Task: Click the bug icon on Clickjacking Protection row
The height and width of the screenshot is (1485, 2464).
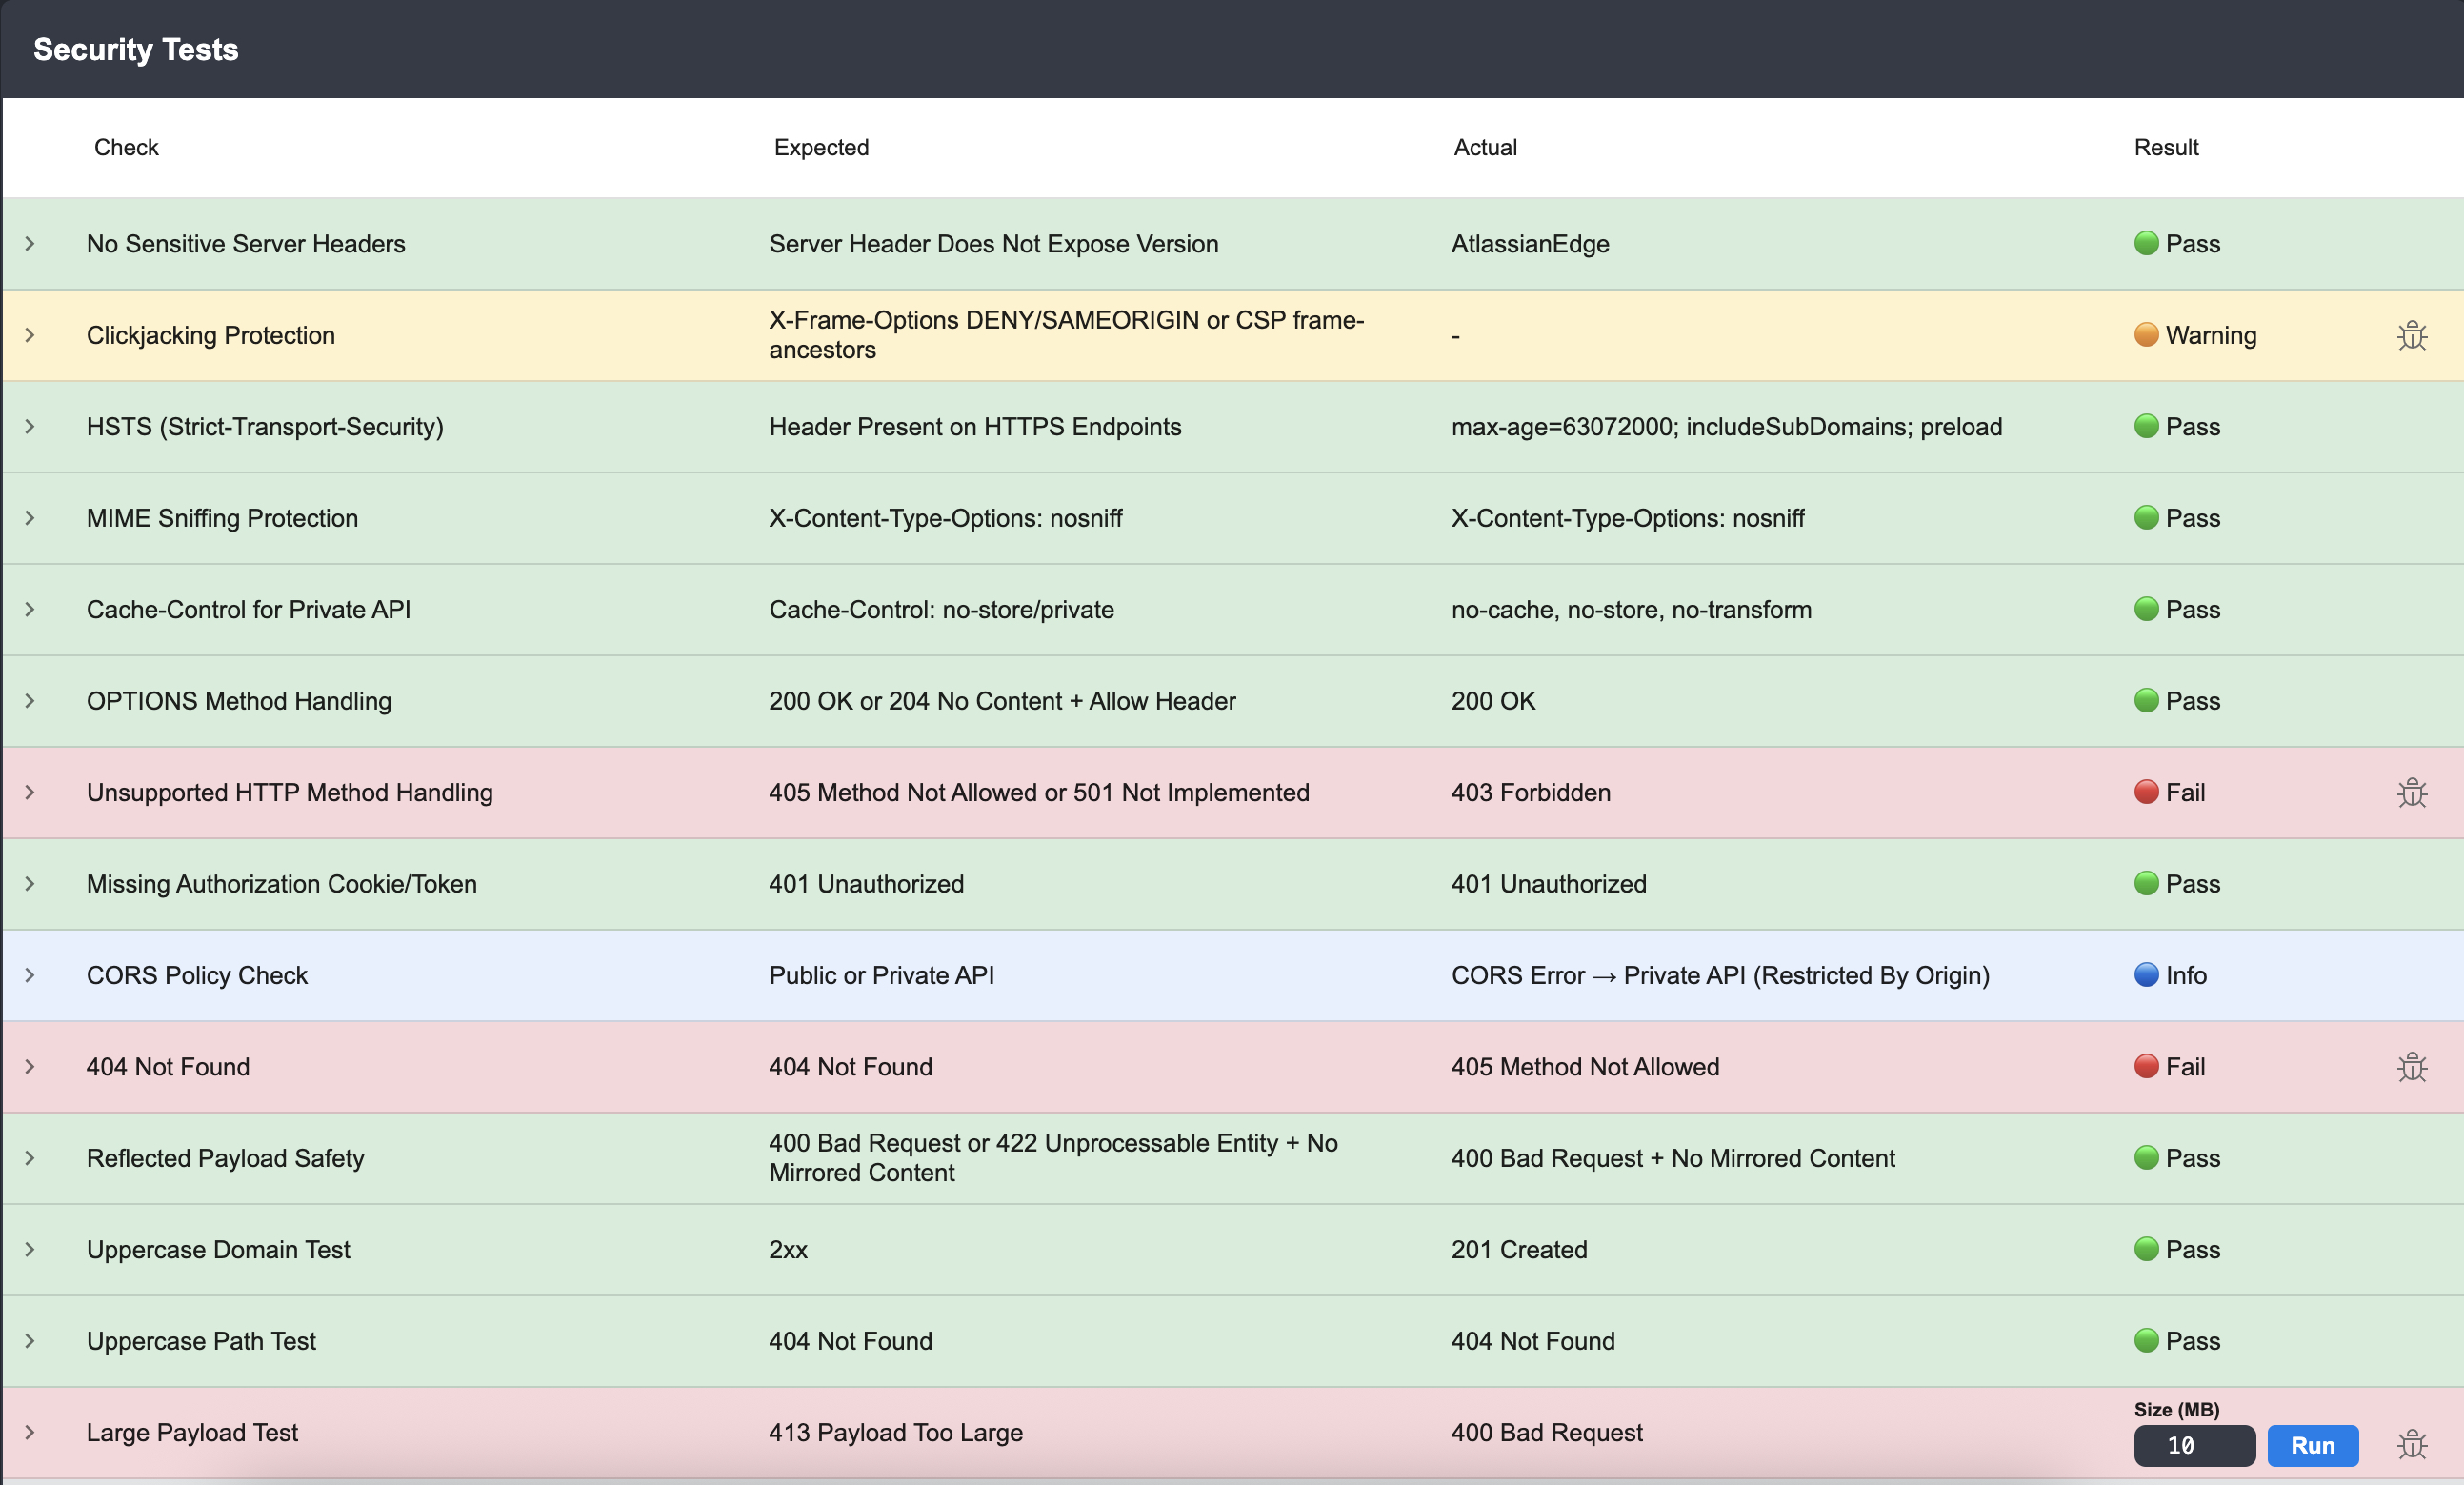Action: pos(2413,335)
